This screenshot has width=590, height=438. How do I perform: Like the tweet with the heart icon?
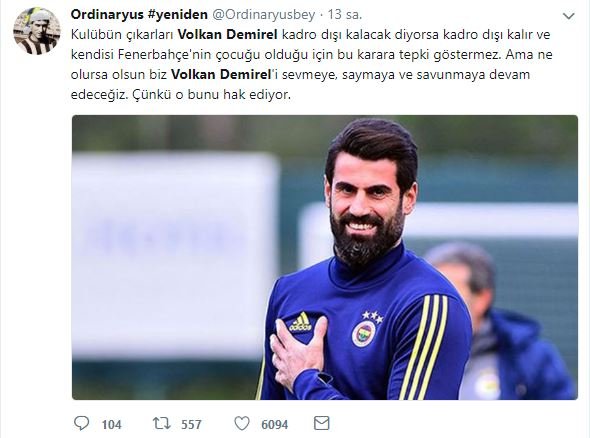(242, 423)
